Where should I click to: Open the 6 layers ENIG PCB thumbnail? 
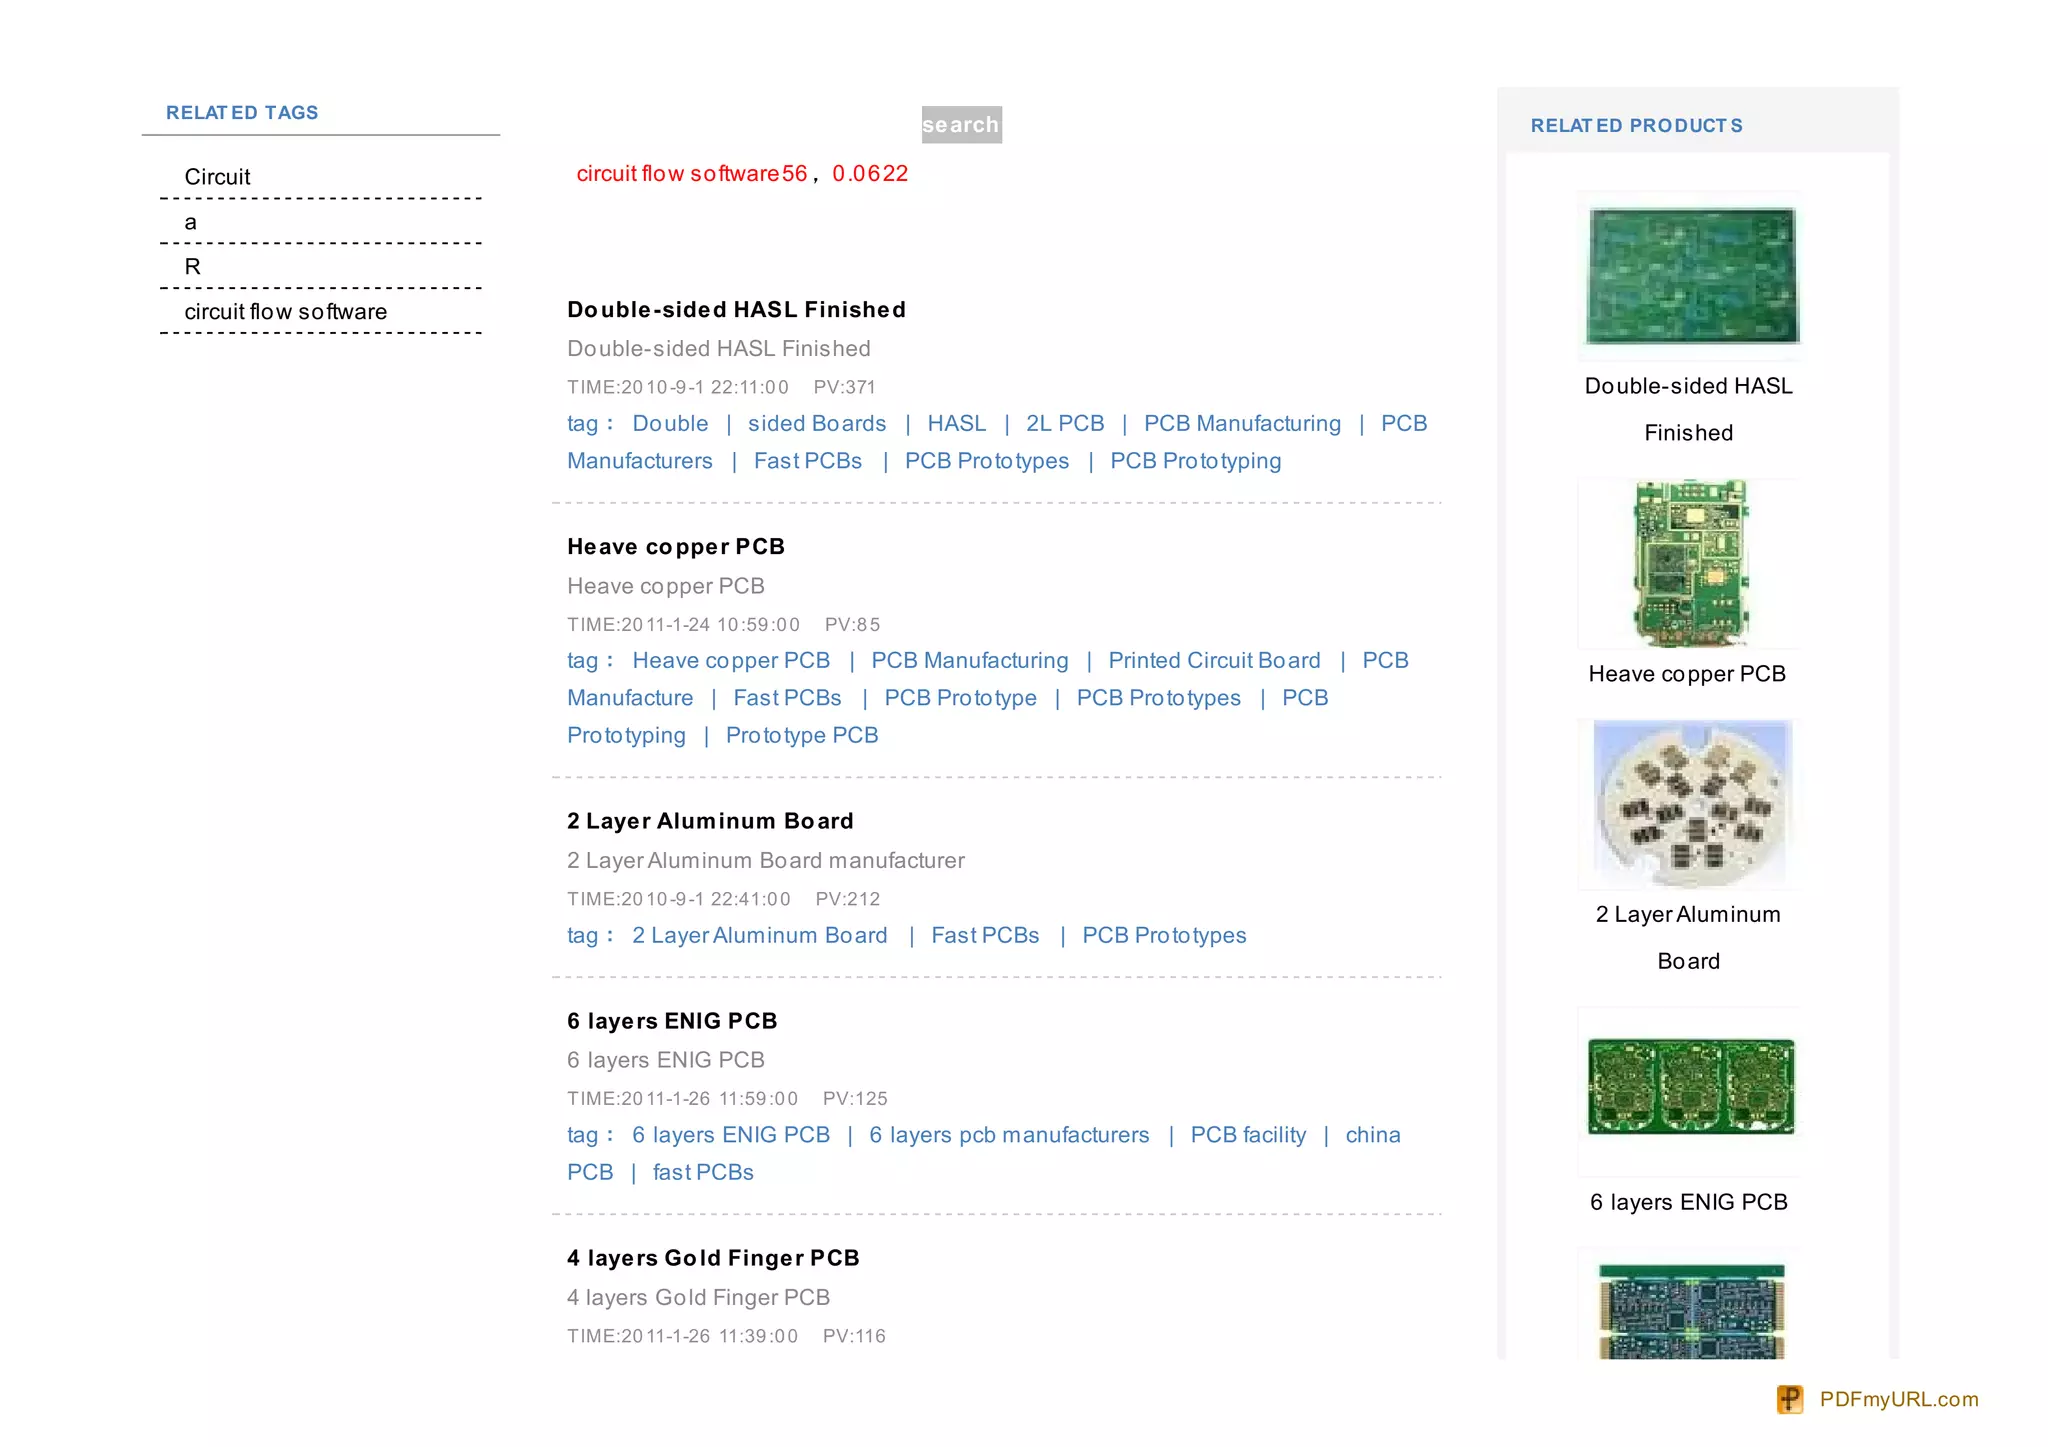1690,1087
